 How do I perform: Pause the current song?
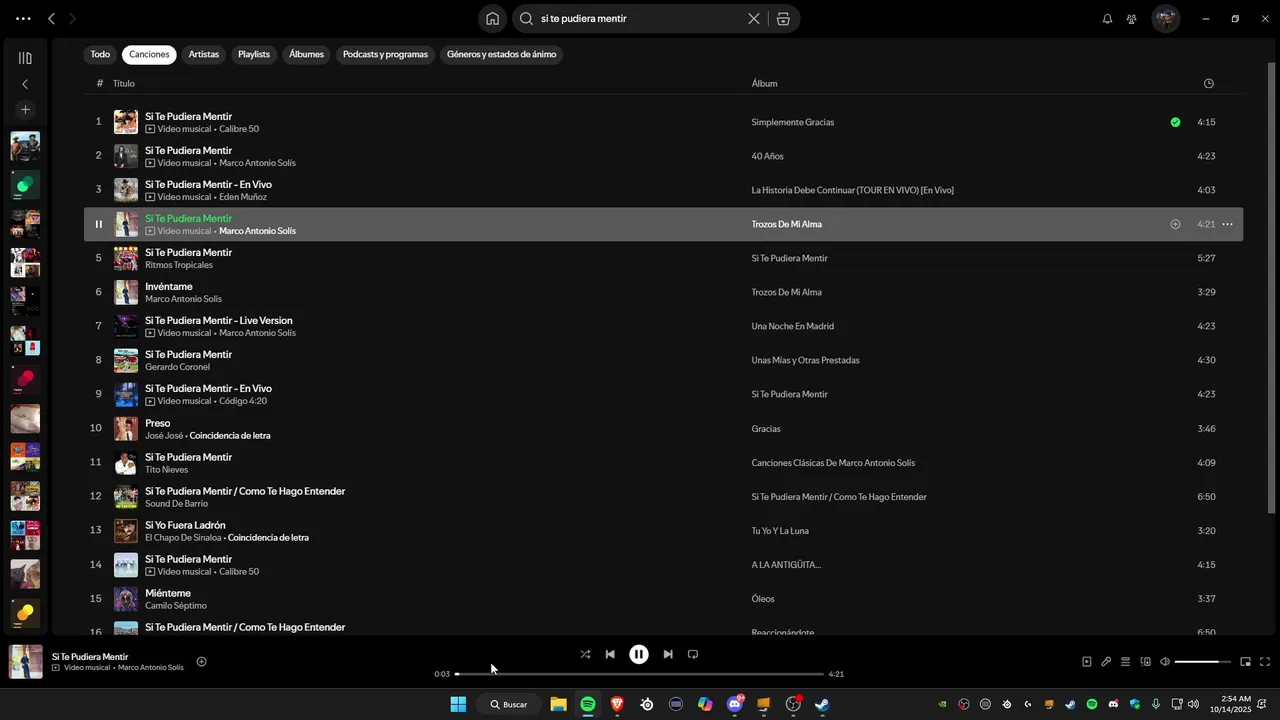tap(638, 654)
